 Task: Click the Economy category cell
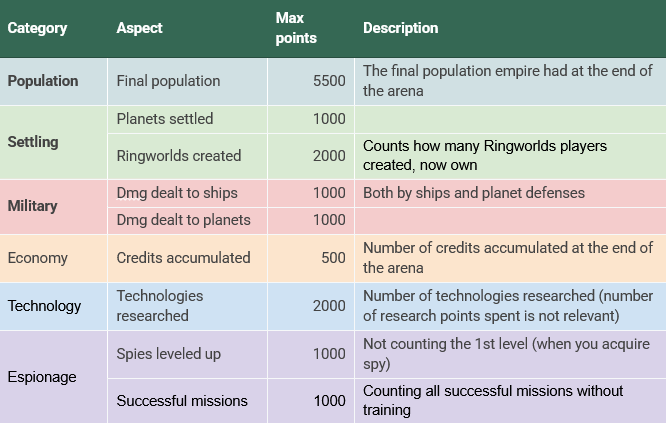(x=54, y=258)
